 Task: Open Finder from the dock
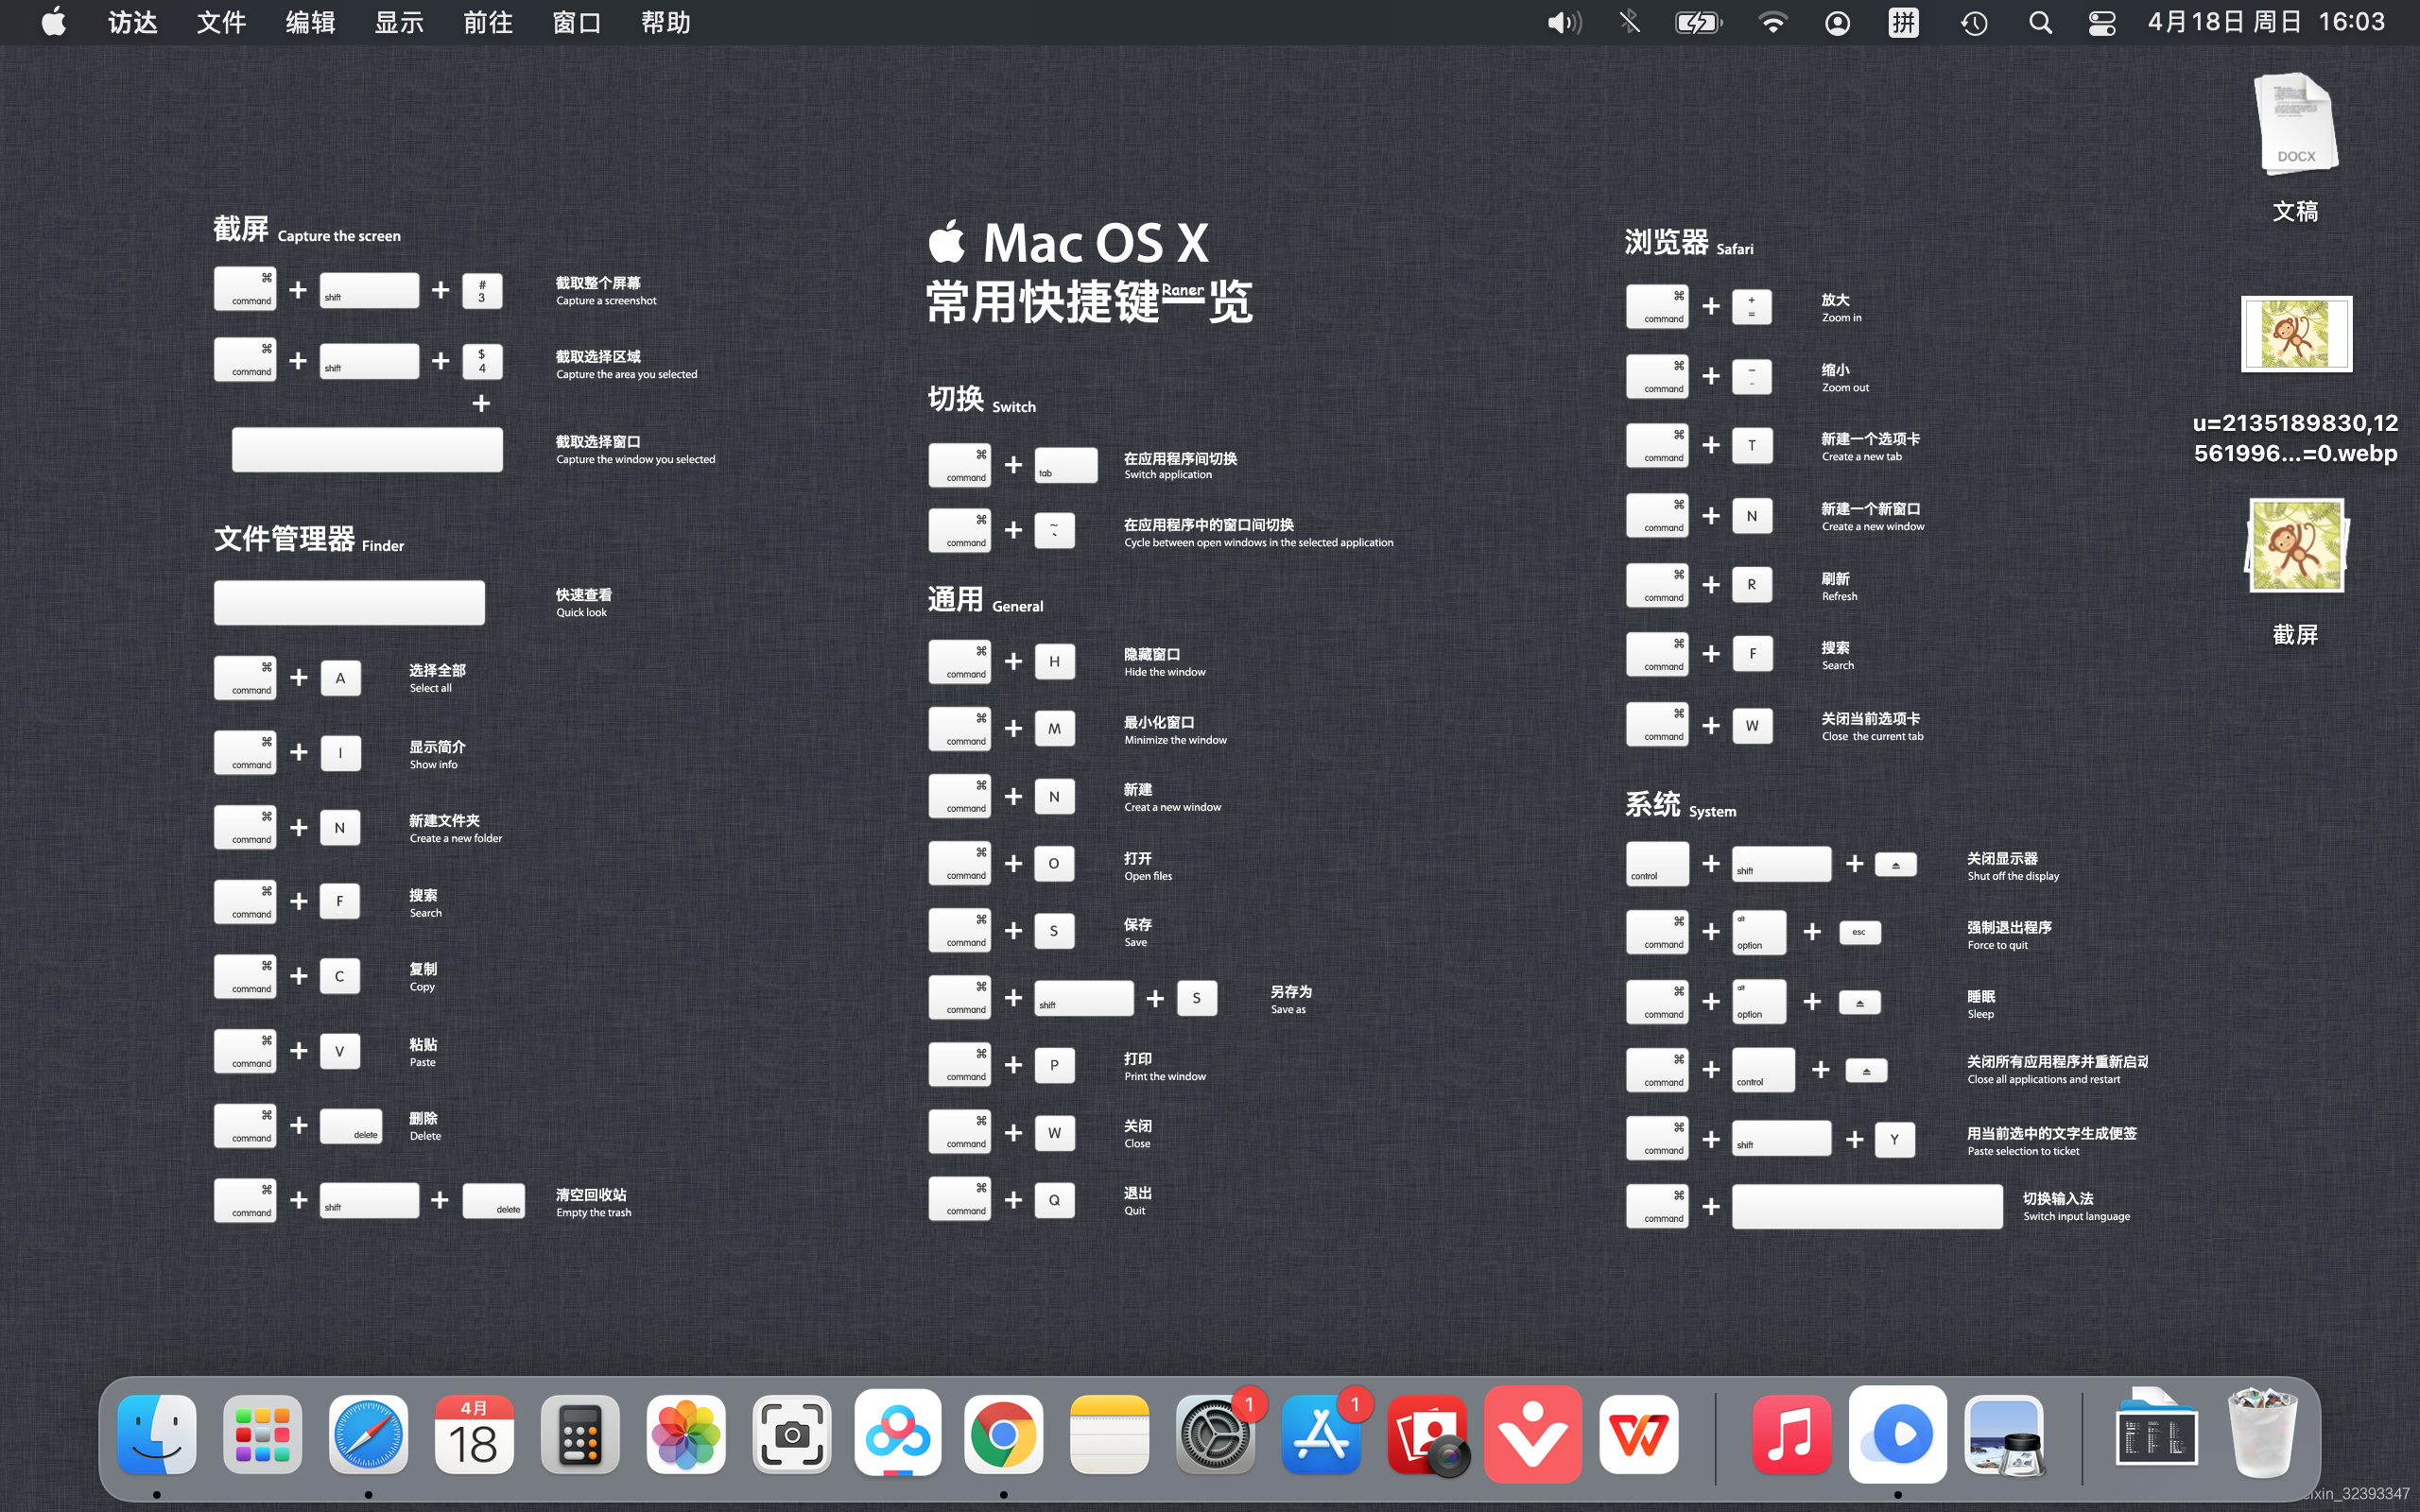pyautogui.click(x=157, y=1435)
